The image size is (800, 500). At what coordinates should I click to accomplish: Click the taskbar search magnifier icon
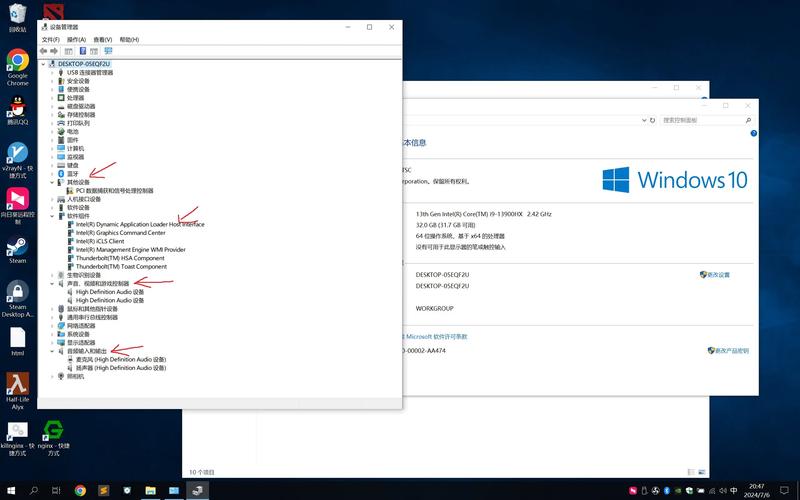[x=34, y=490]
